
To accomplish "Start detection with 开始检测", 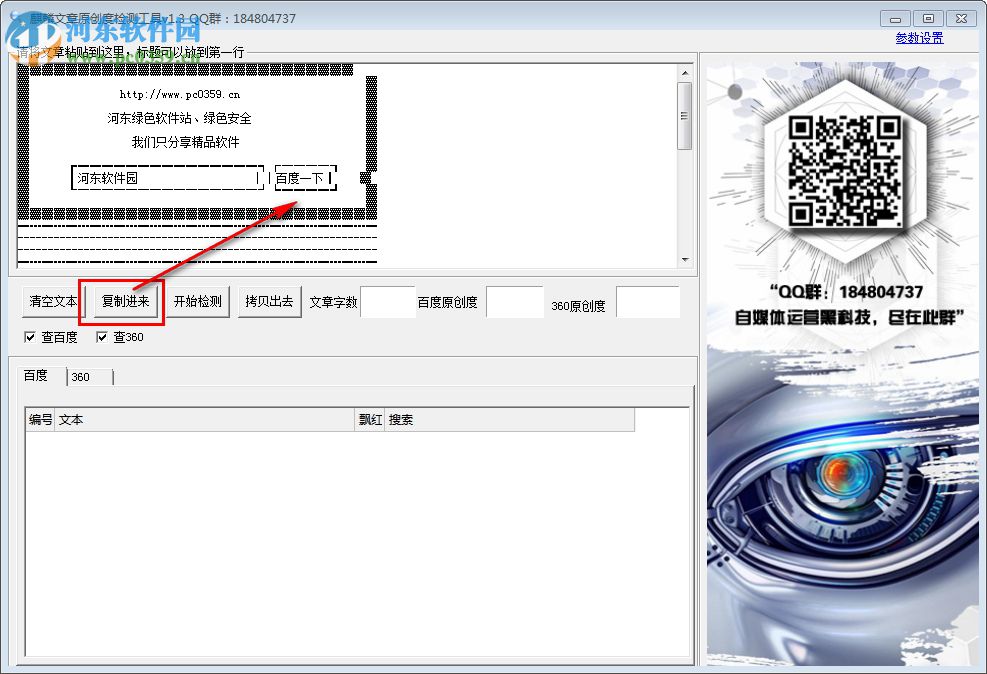I will [x=198, y=301].
